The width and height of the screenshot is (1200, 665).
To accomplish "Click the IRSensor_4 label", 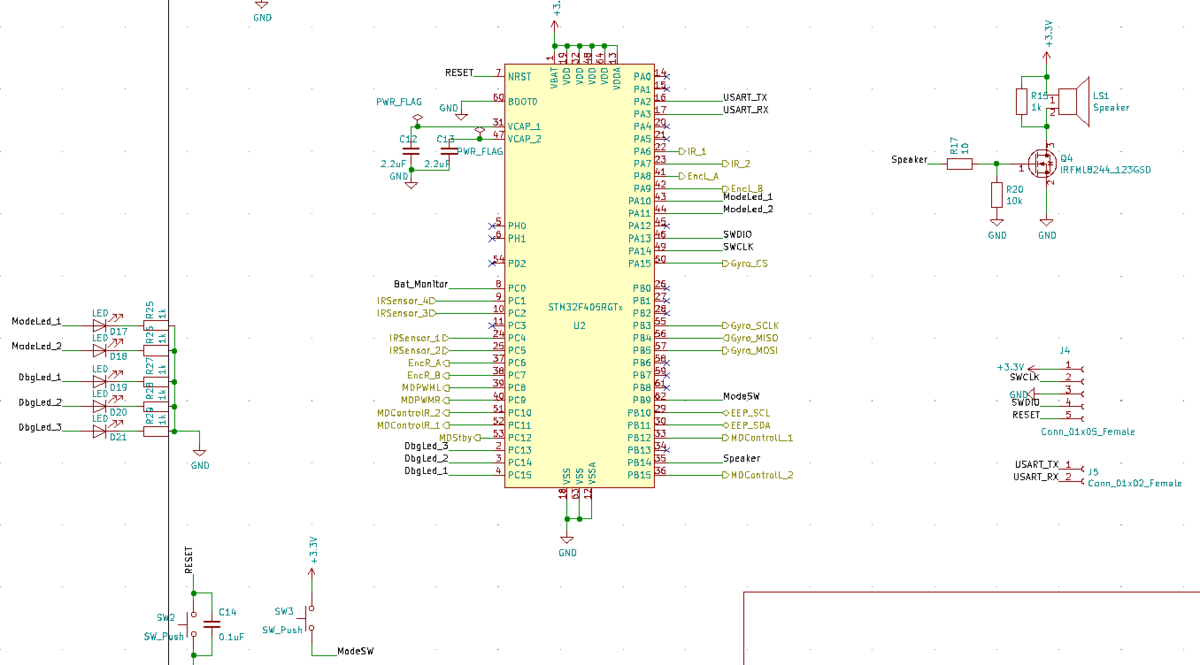I will 406,300.
